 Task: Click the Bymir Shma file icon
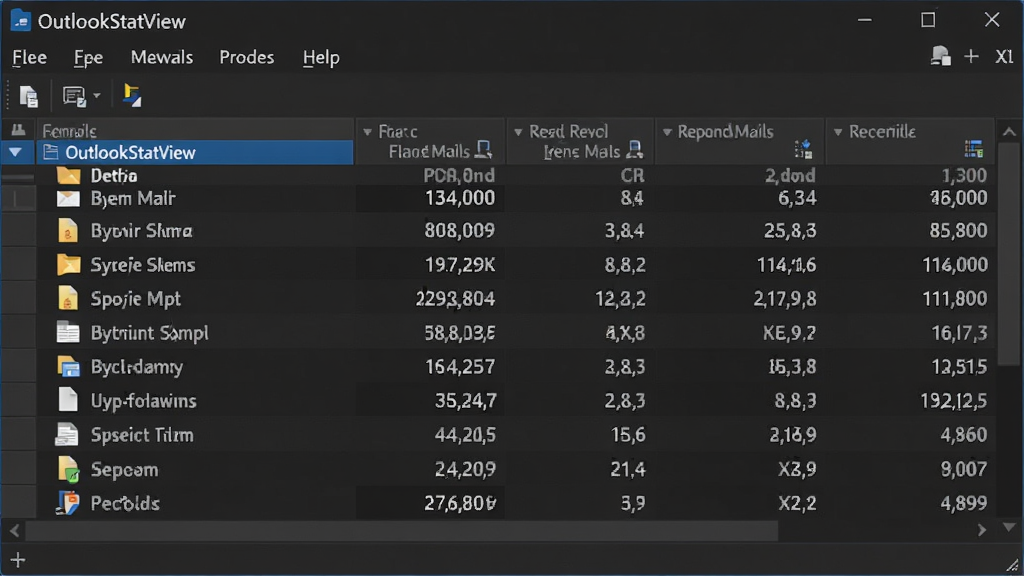(x=68, y=231)
